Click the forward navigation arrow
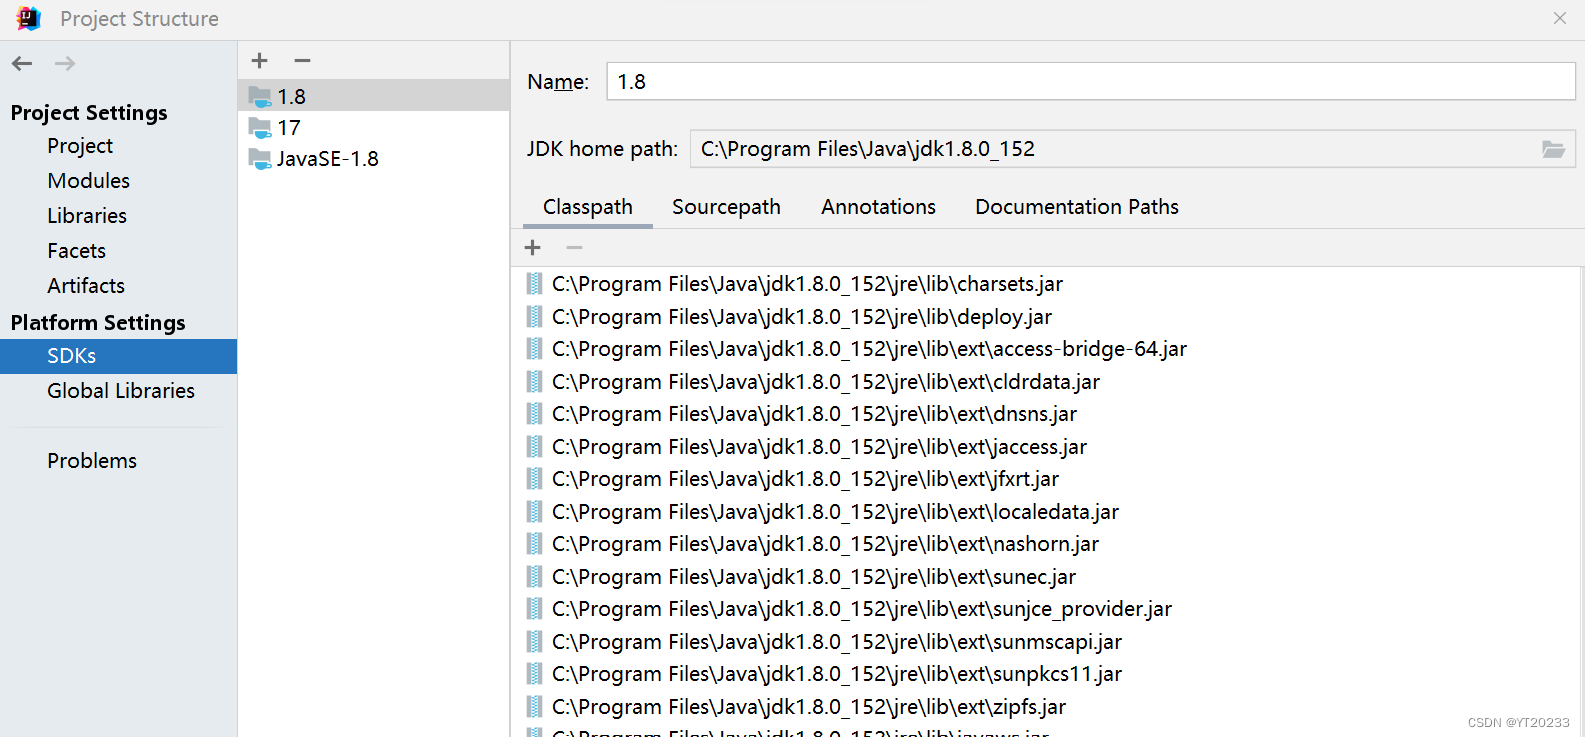 tap(65, 64)
